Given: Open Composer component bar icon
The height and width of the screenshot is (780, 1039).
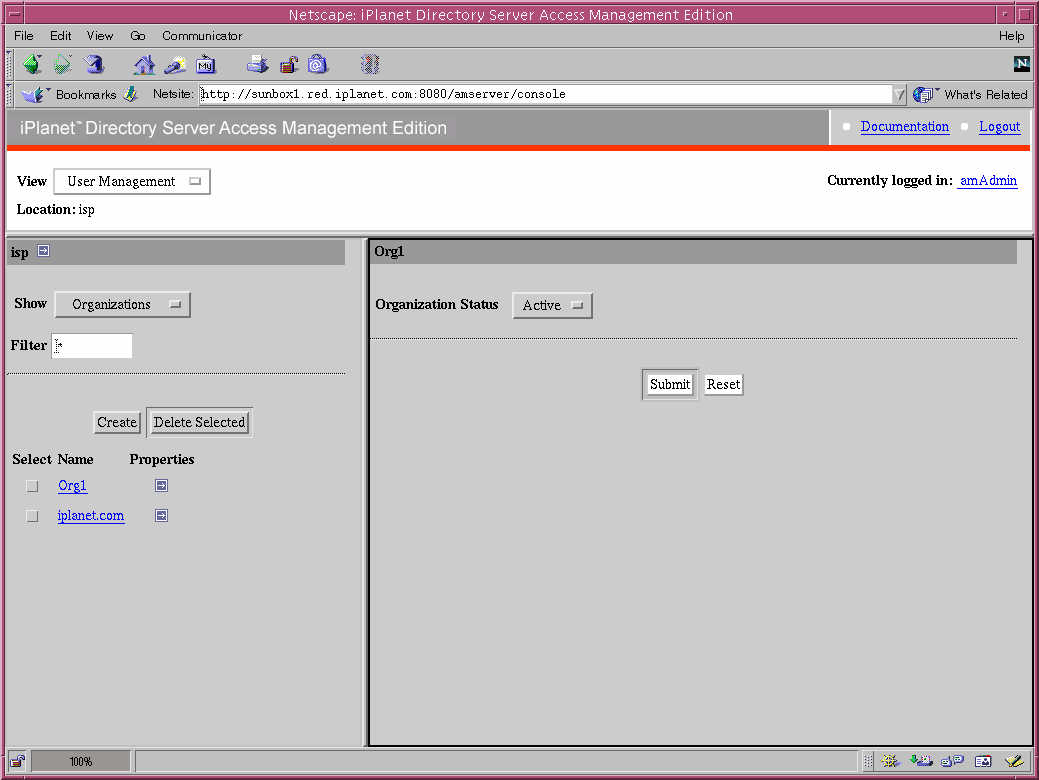Looking at the screenshot, I should 1014,761.
